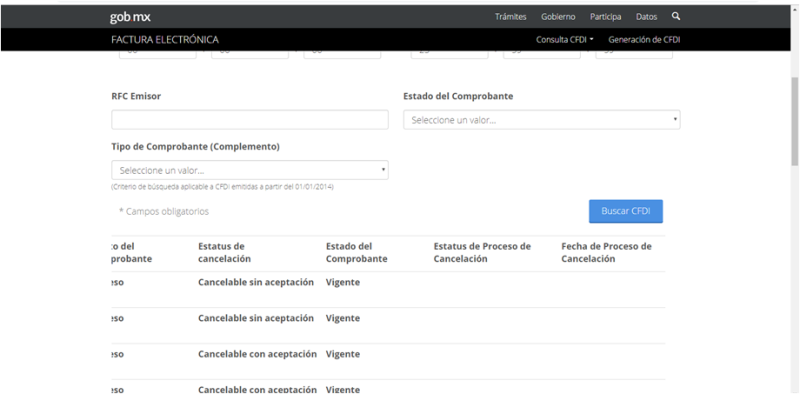Viewport: 800px width, 394px height.
Task: Select first Cancelable con aceptación cell
Action: pos(257,354)
